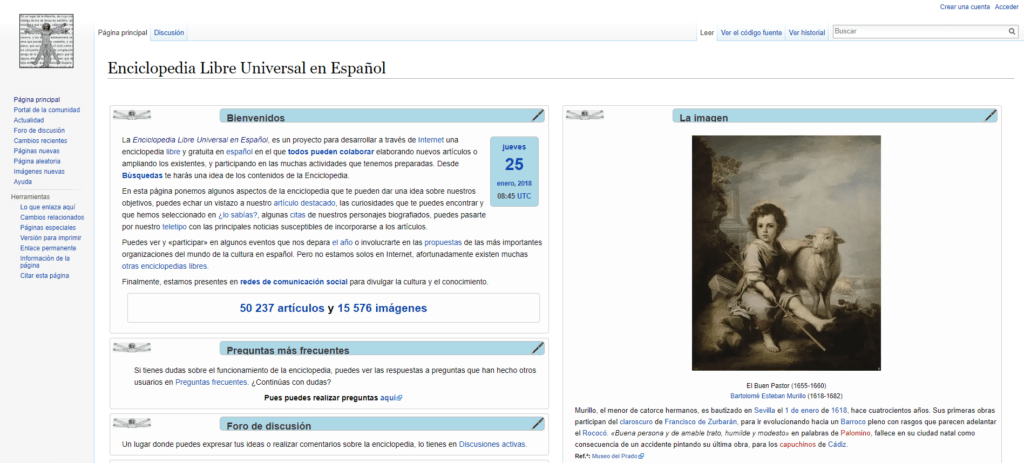The image size is (1024, 463).
Task: Open otras enciclopedias libres link
Action: click(165, 266)
